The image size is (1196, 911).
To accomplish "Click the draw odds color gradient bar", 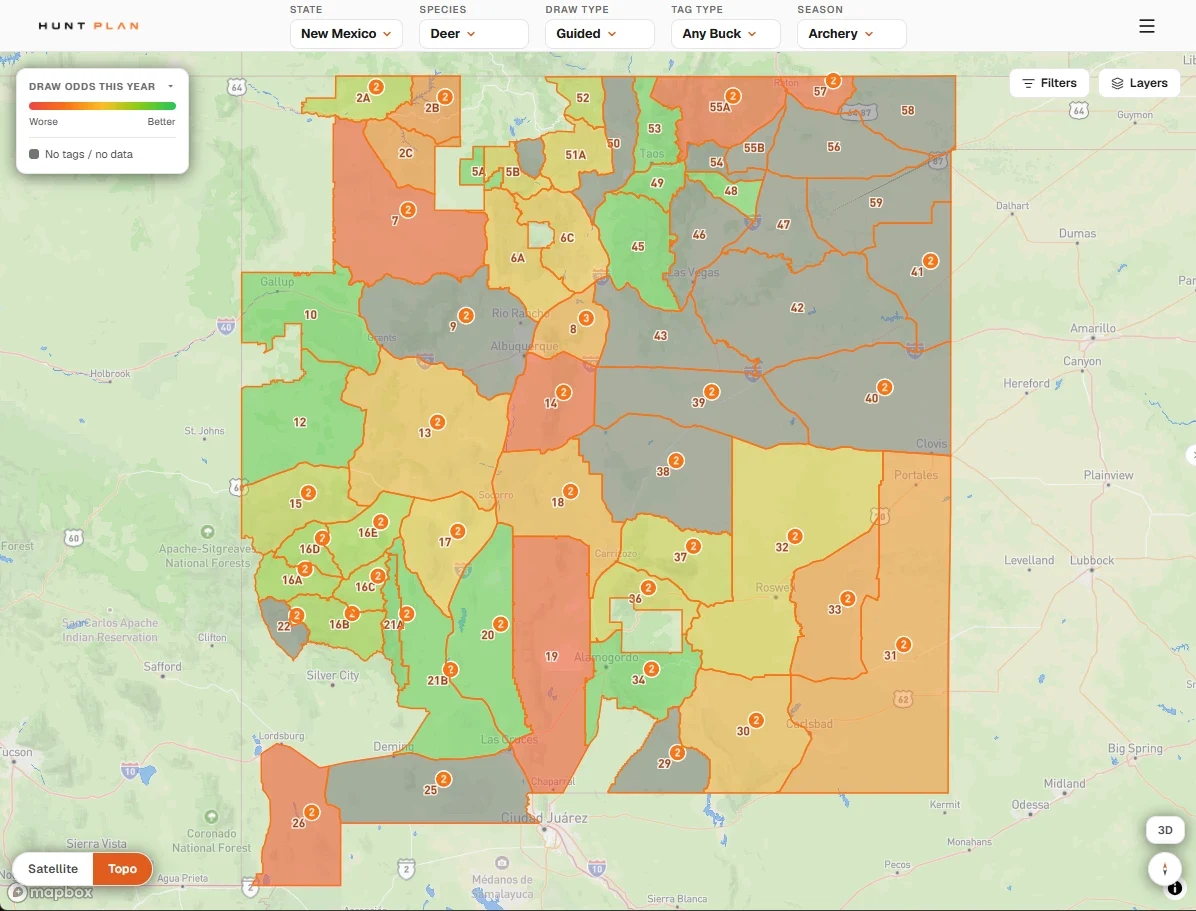I will (102, 106).
